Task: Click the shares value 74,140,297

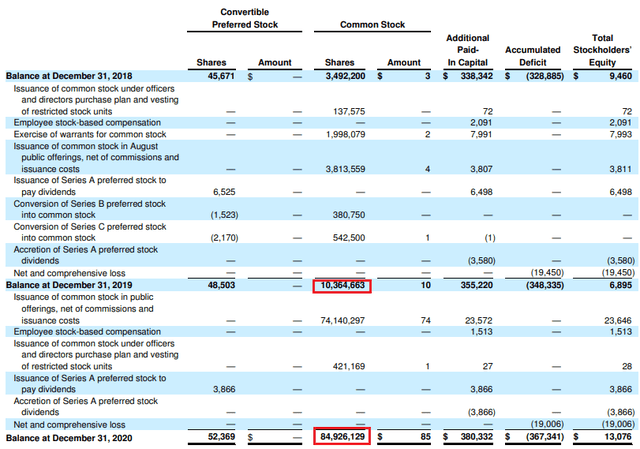Action: tap(342, 321)
